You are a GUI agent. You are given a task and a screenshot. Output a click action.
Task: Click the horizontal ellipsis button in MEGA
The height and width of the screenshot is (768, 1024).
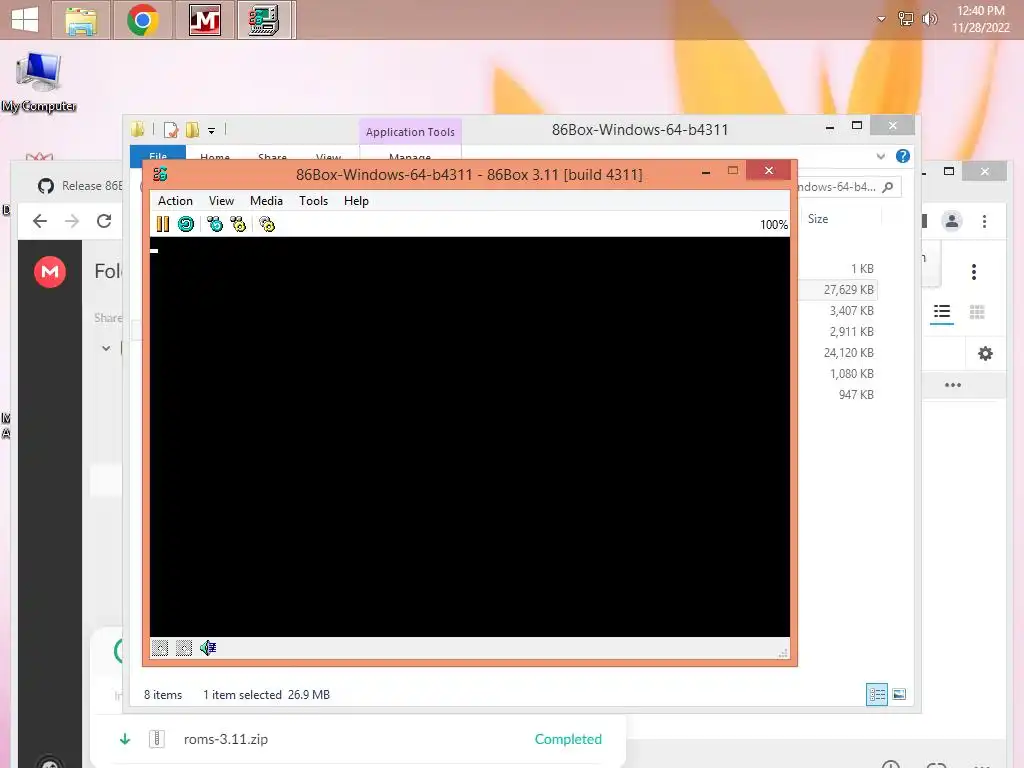click(953, 385)
